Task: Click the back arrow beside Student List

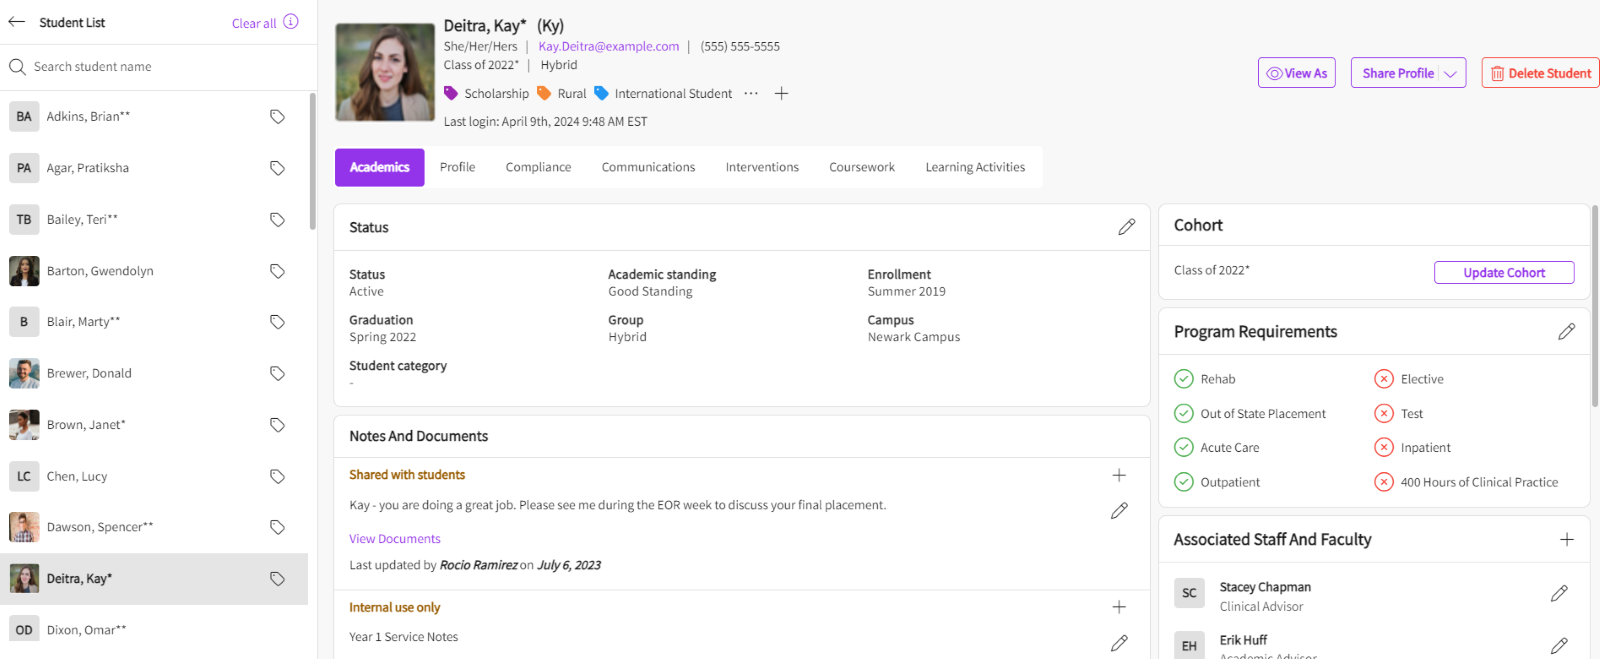Action: point(17,22)
